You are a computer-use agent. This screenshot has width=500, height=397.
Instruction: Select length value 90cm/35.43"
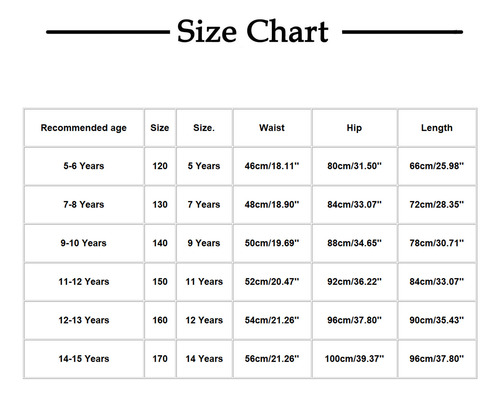click(x=437, y=320)
